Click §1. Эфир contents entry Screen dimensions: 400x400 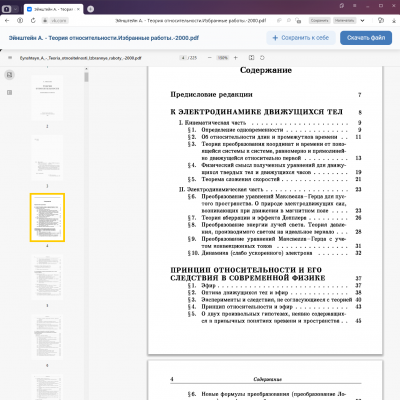tap(202, 286)
